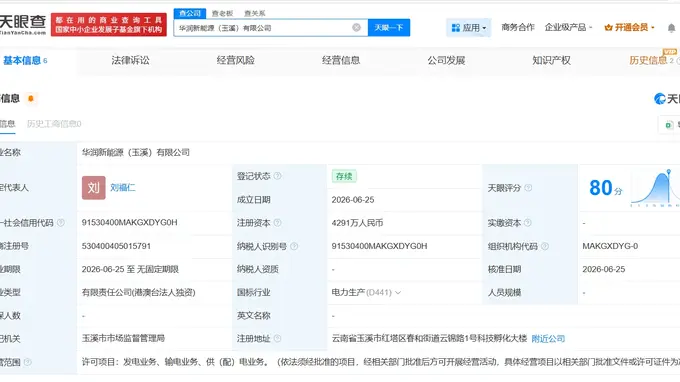Open the 应用 dropdown
680x382 pixels.
[469, 28]
